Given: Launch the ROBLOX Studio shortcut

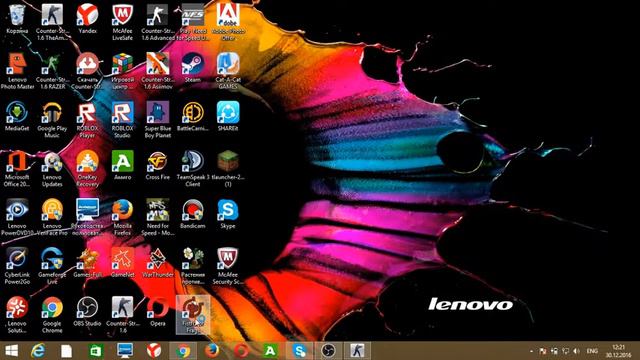Looking at the screenshot, I should (x=122, y=120).
